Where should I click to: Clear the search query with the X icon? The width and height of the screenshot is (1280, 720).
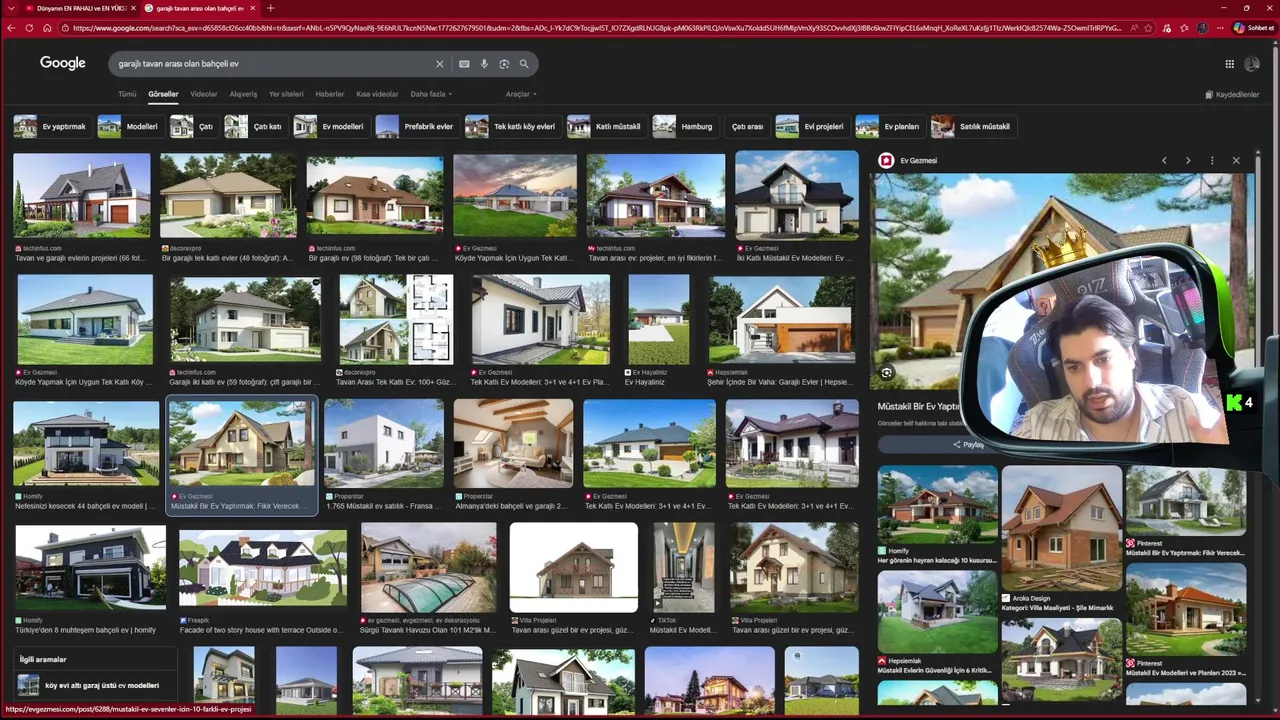click(x=439, y=64)
